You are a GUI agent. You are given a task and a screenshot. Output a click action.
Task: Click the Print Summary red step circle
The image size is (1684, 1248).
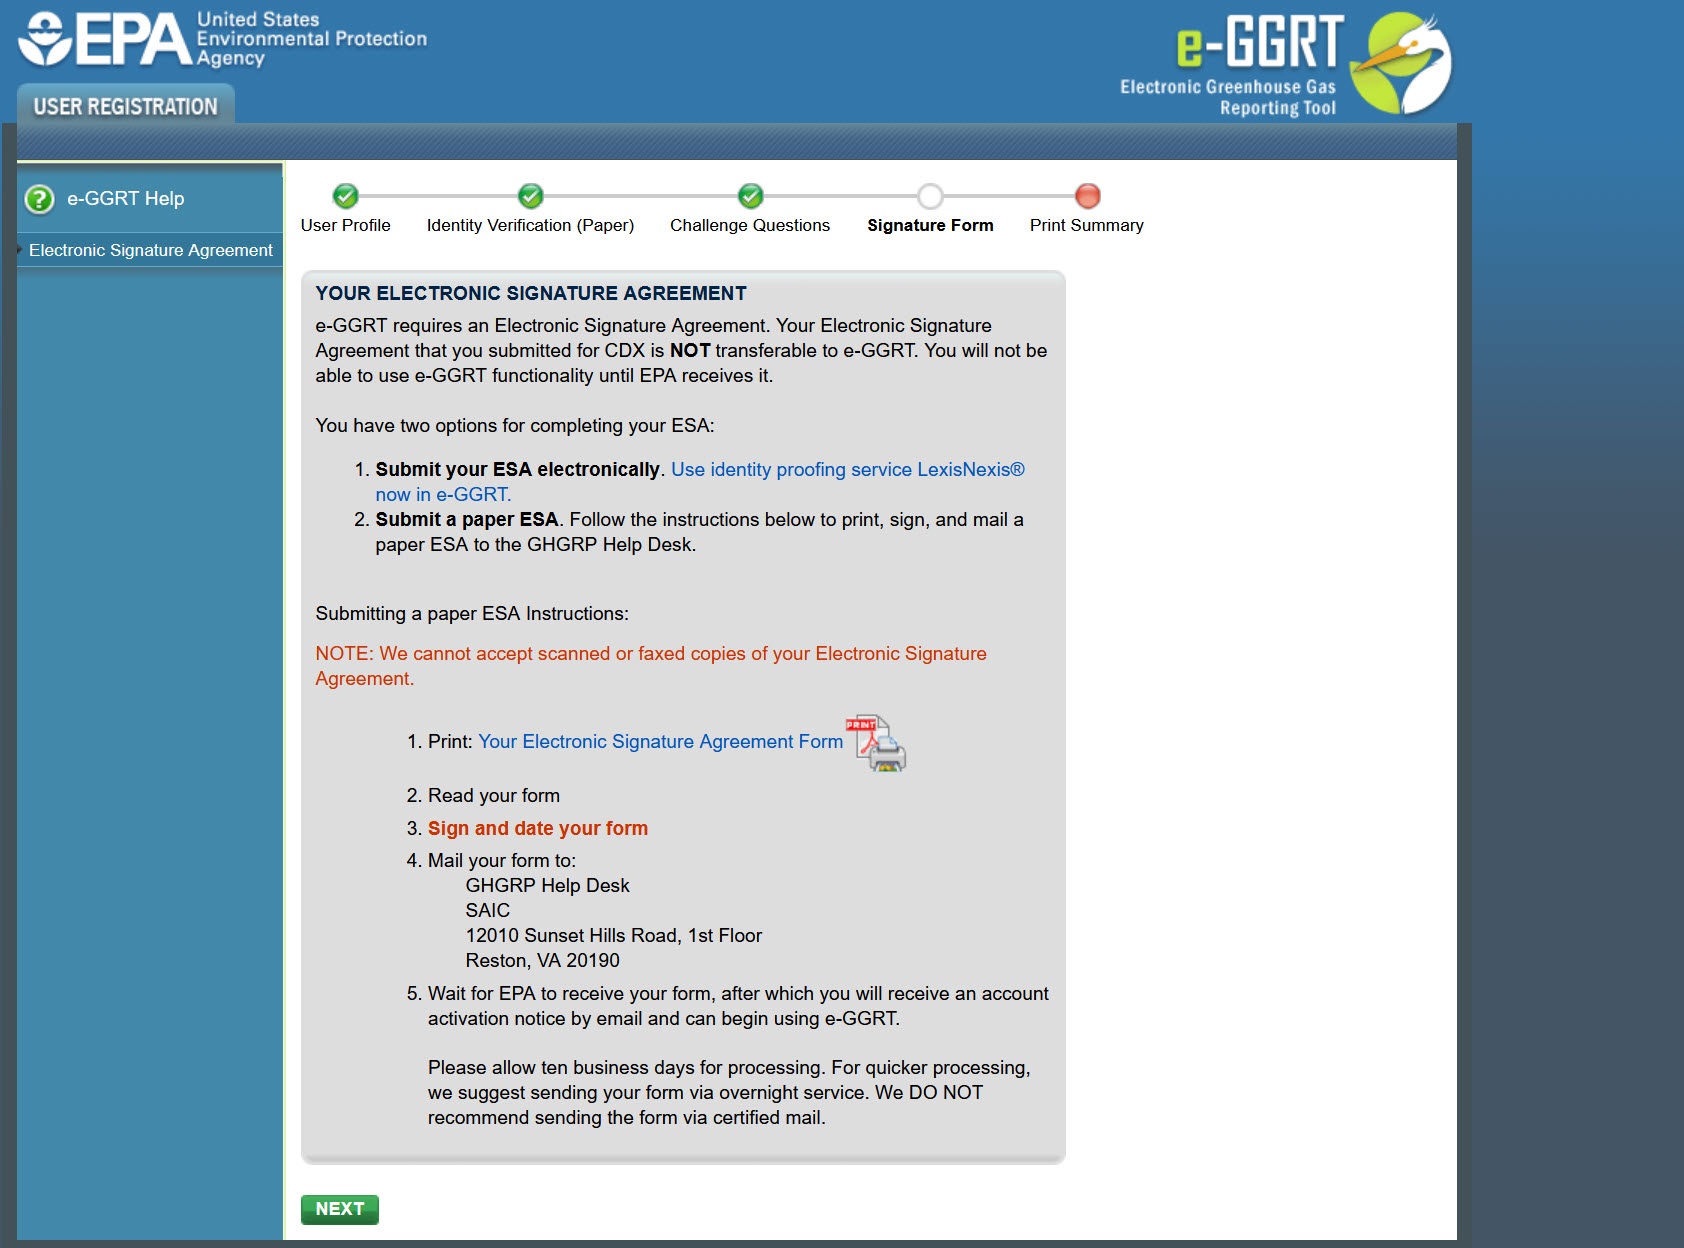point(1087,196)
